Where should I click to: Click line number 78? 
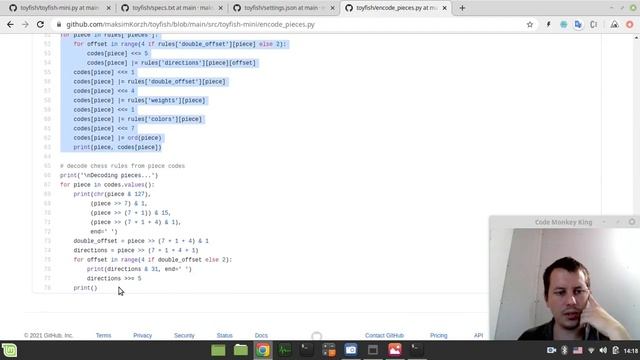[47, 288]
